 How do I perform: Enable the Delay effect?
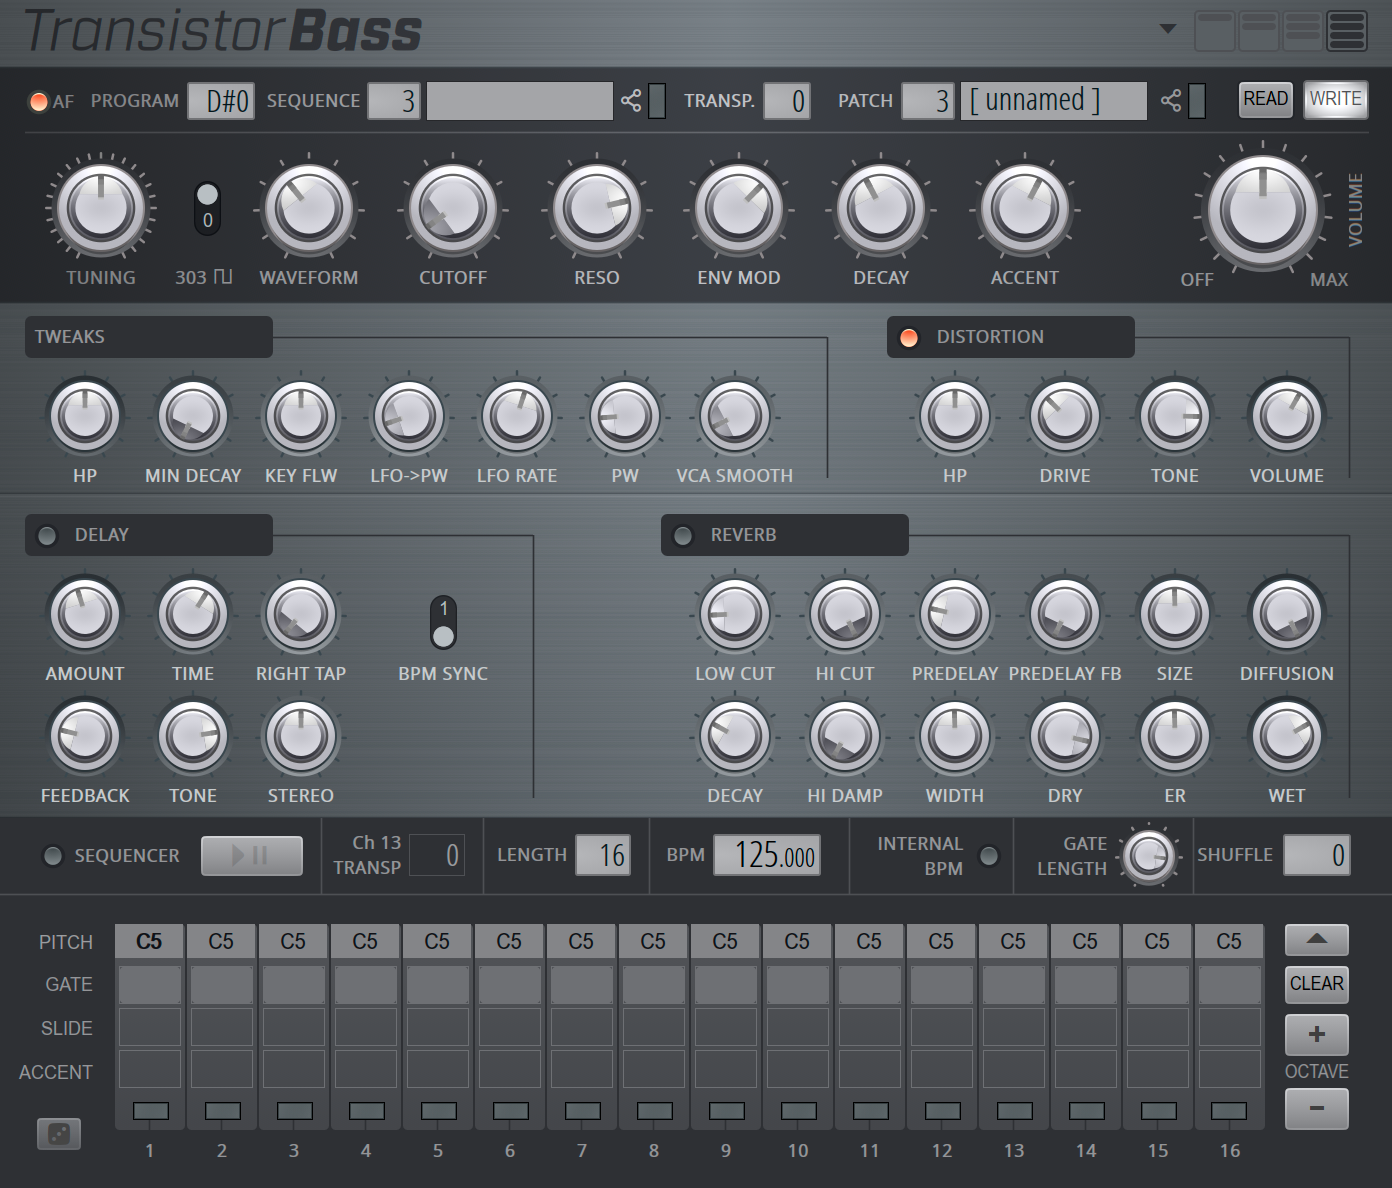47,535
